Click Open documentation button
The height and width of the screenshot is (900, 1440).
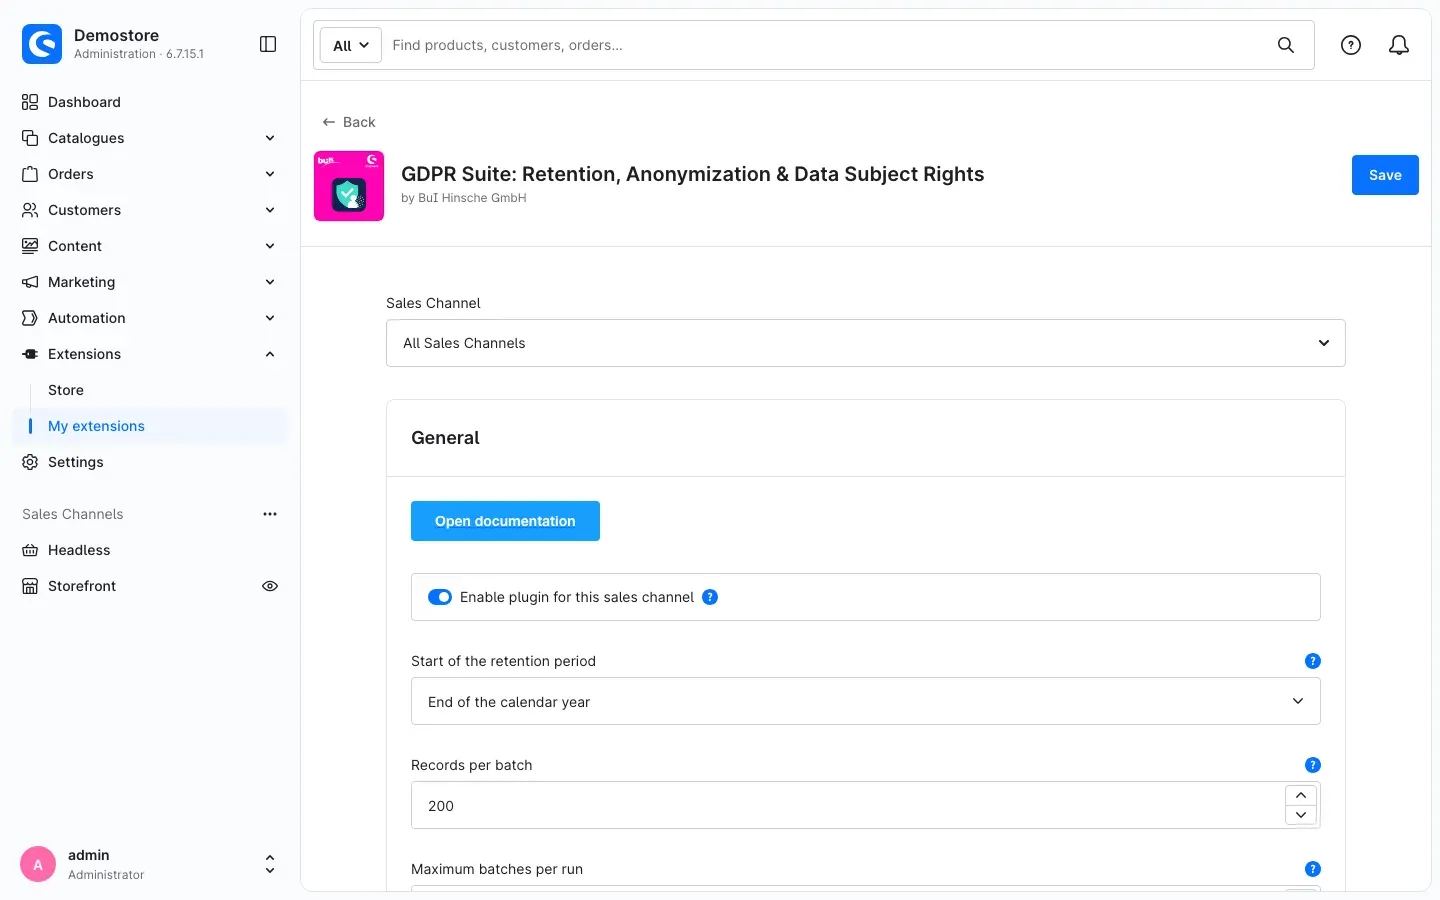pos(505,521)
